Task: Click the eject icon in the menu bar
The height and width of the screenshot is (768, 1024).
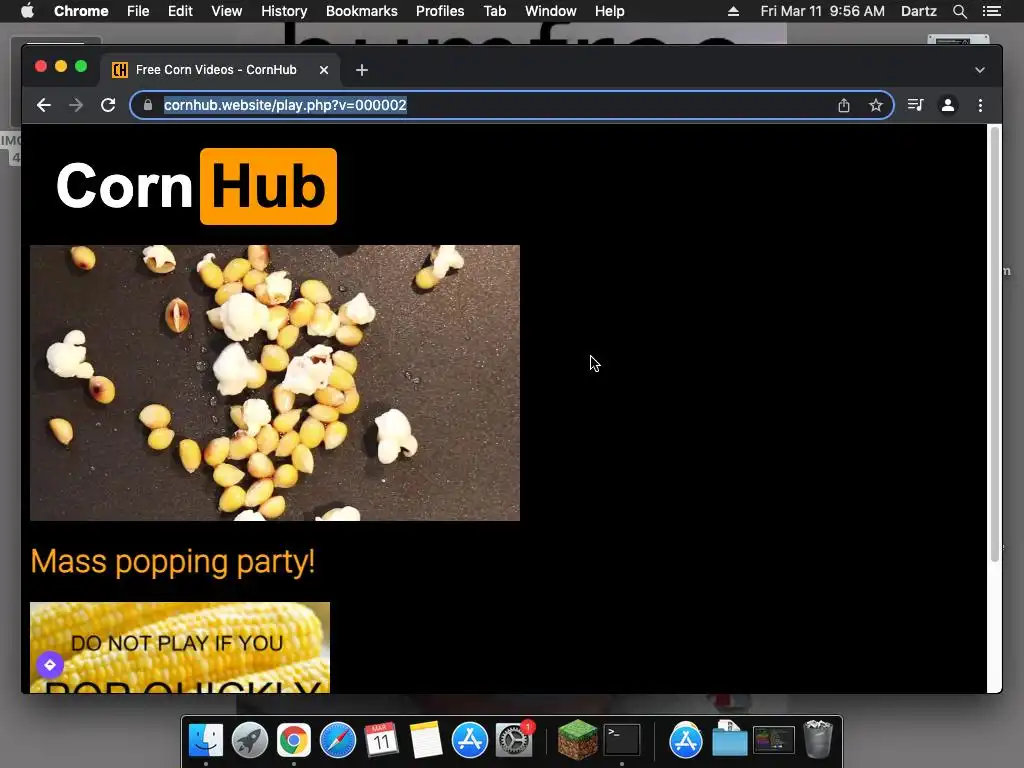Action: (733, 11)
